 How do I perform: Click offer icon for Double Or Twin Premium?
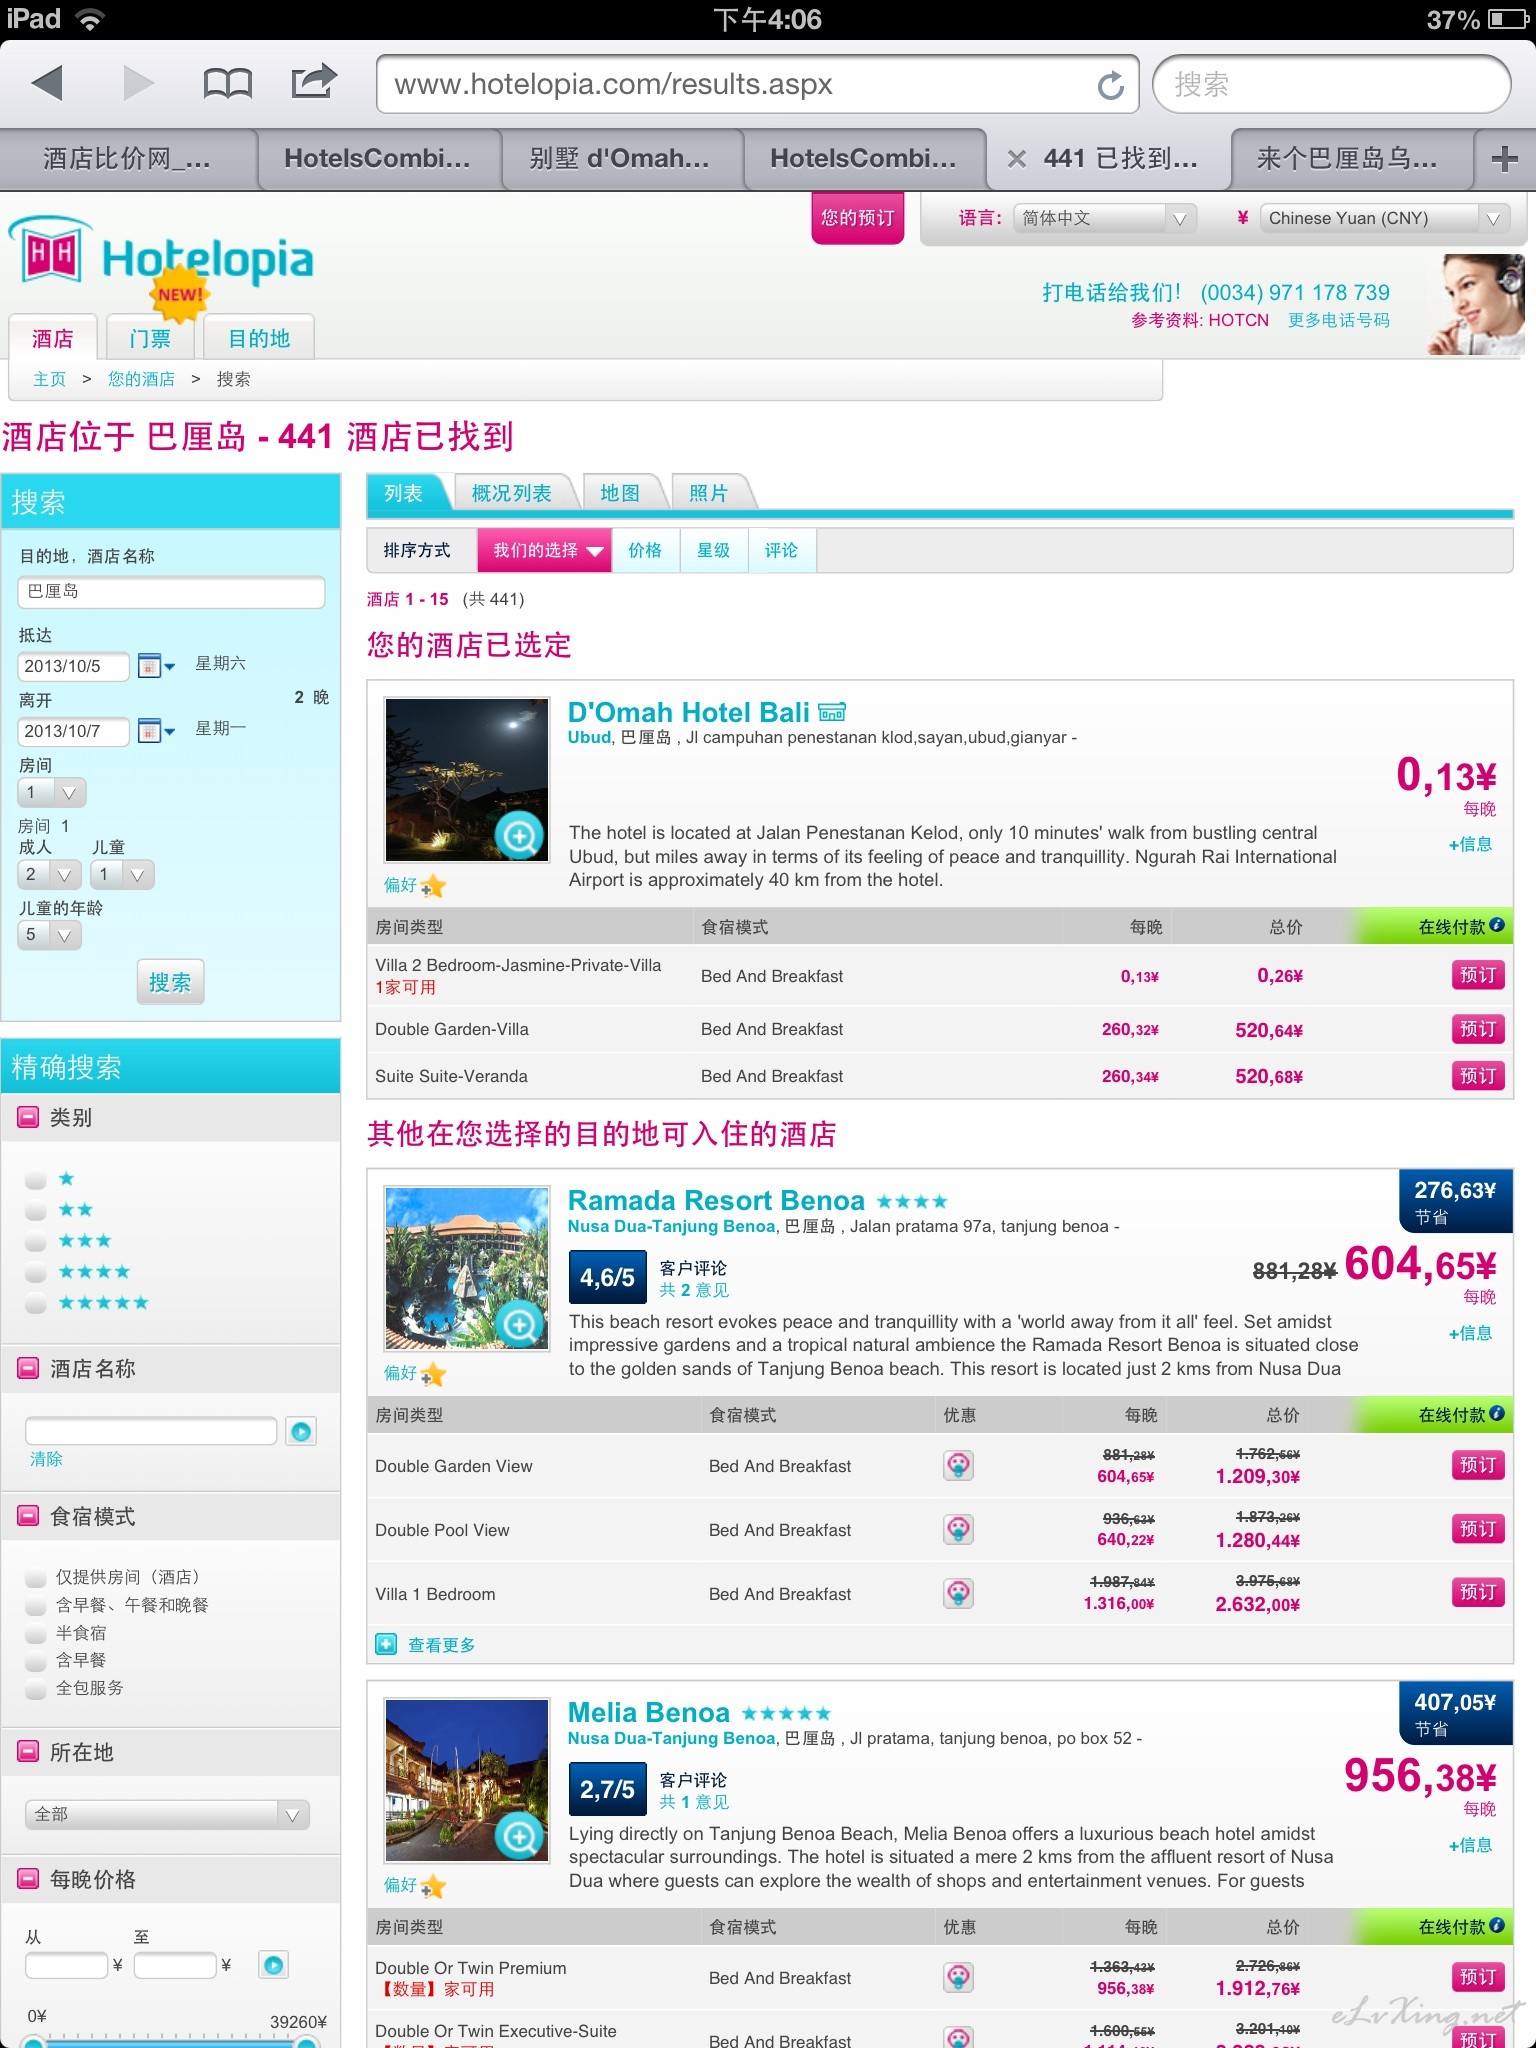click(959, 1978)
